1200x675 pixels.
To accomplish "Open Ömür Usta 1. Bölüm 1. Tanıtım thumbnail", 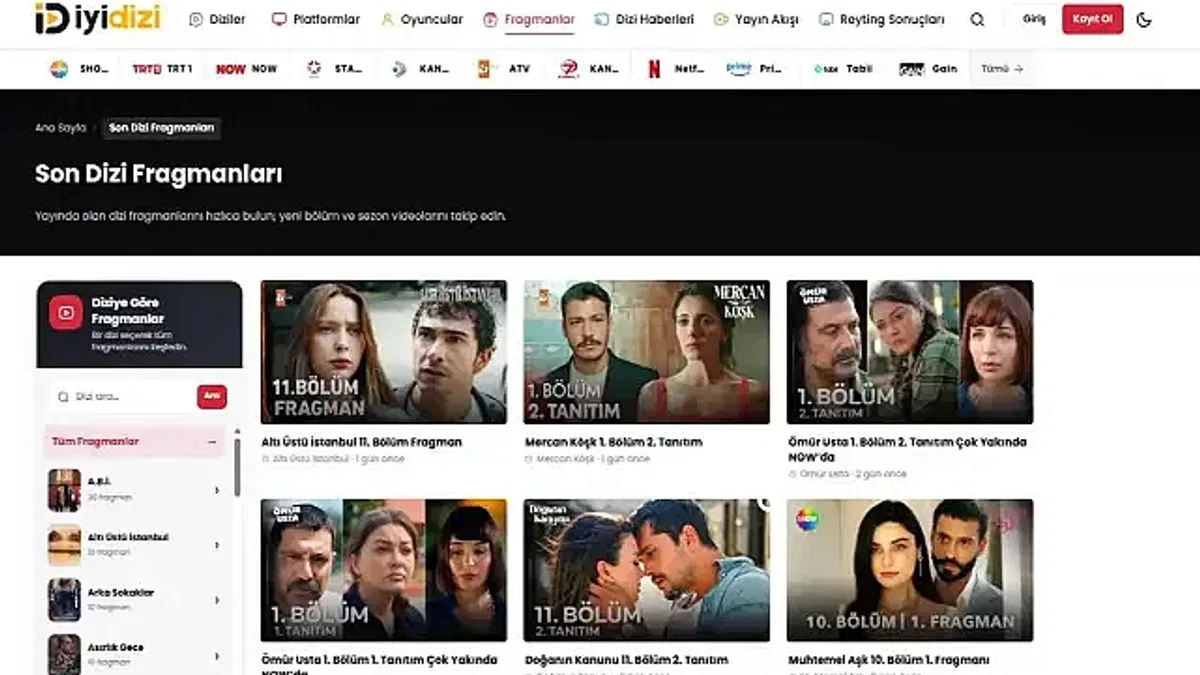I will coord(384,570).
